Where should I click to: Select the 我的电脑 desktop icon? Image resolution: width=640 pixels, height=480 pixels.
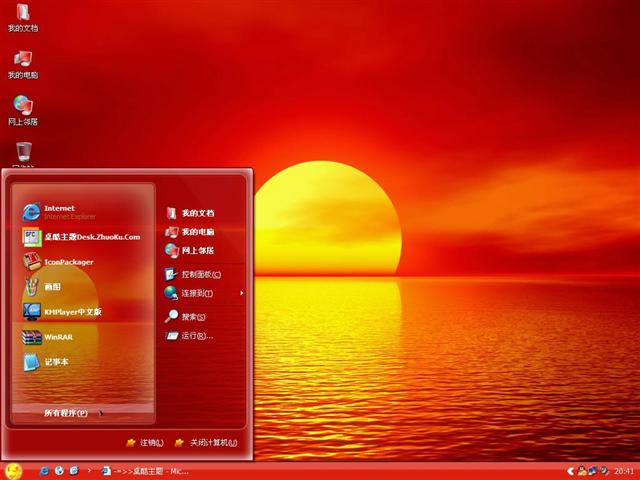tap(23, 65)
